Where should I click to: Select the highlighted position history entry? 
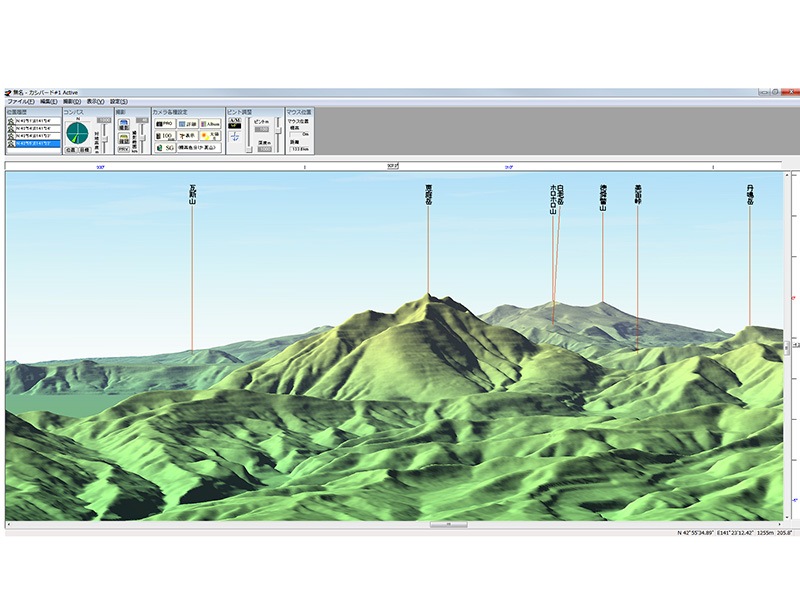(33, 143)
